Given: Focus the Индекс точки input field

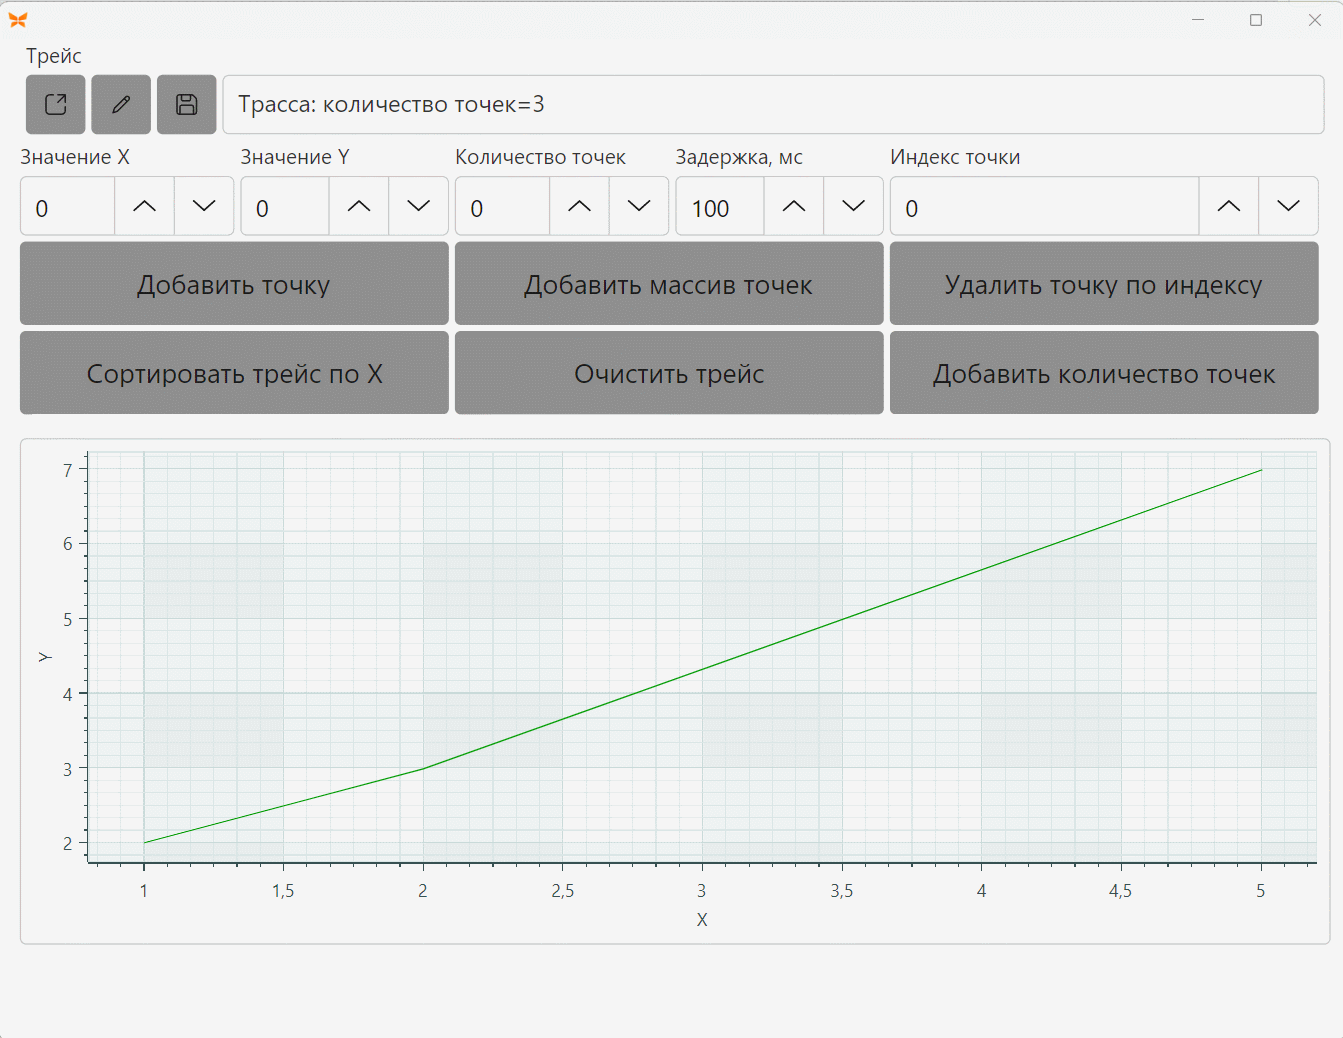Looking at the screenshot, I should click(x=1045, y=207).
